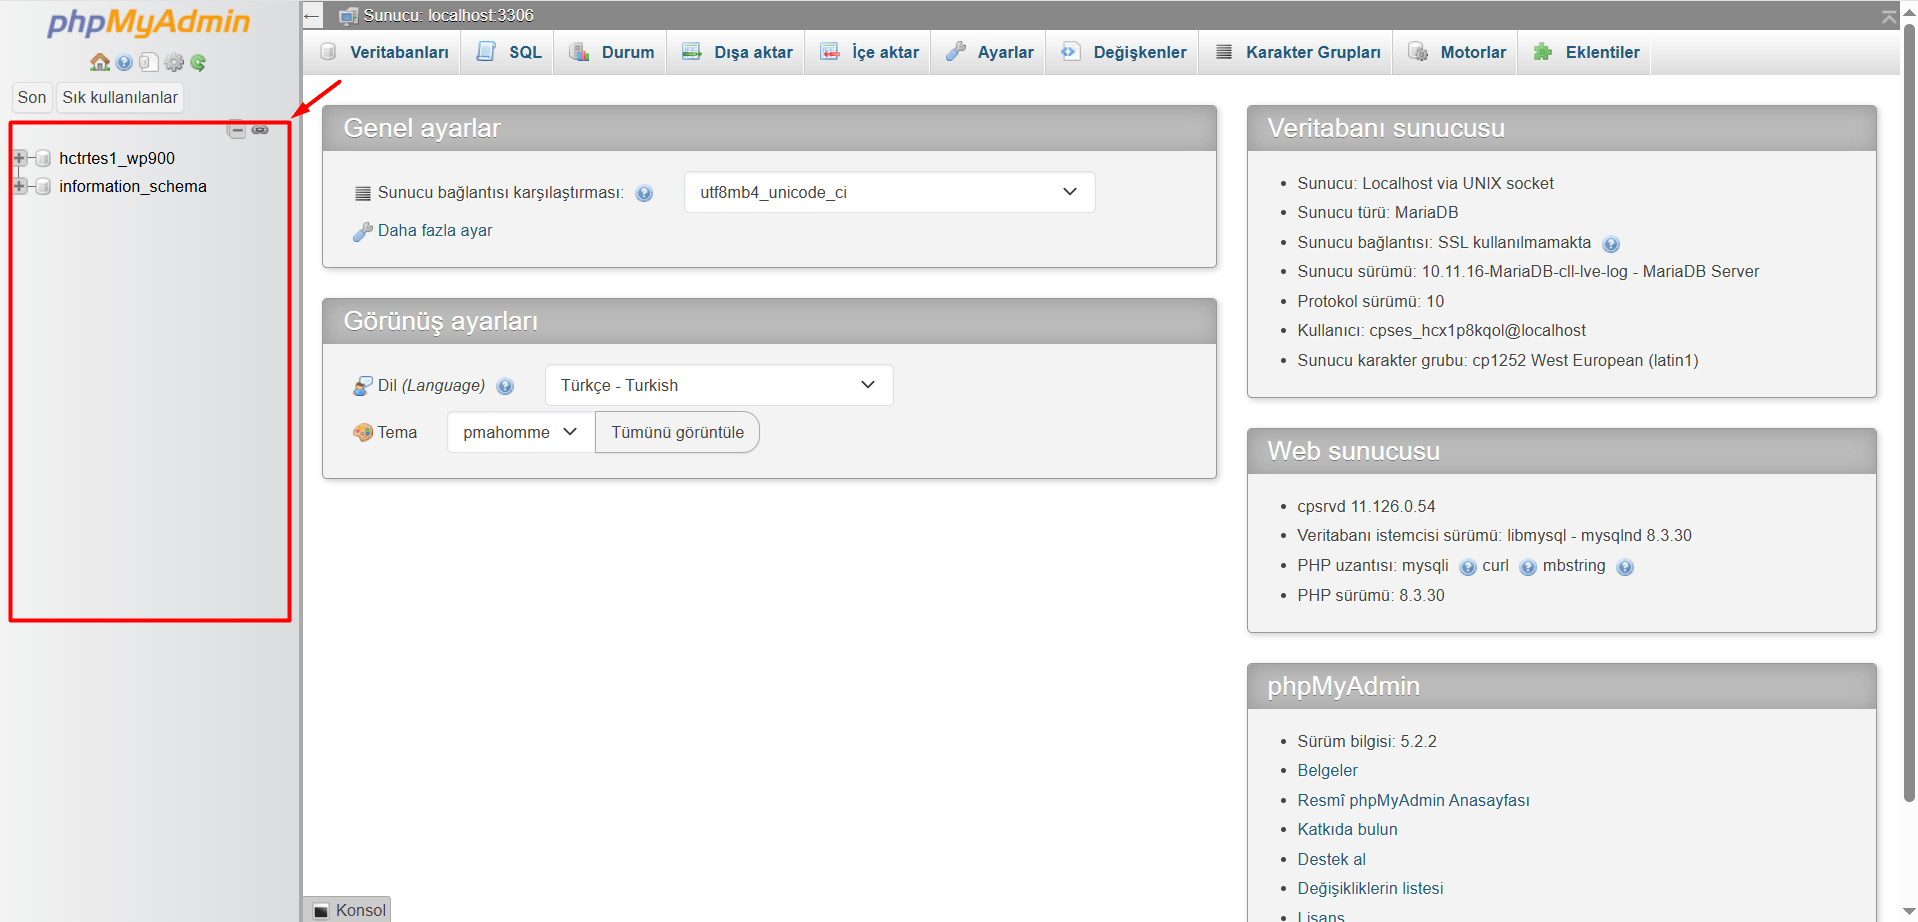The image size is (1918, 922).
Task: Click text "Kullanıcı: cpses_hcx1p8kqol@localhost"
Action: pos(1441,331)
